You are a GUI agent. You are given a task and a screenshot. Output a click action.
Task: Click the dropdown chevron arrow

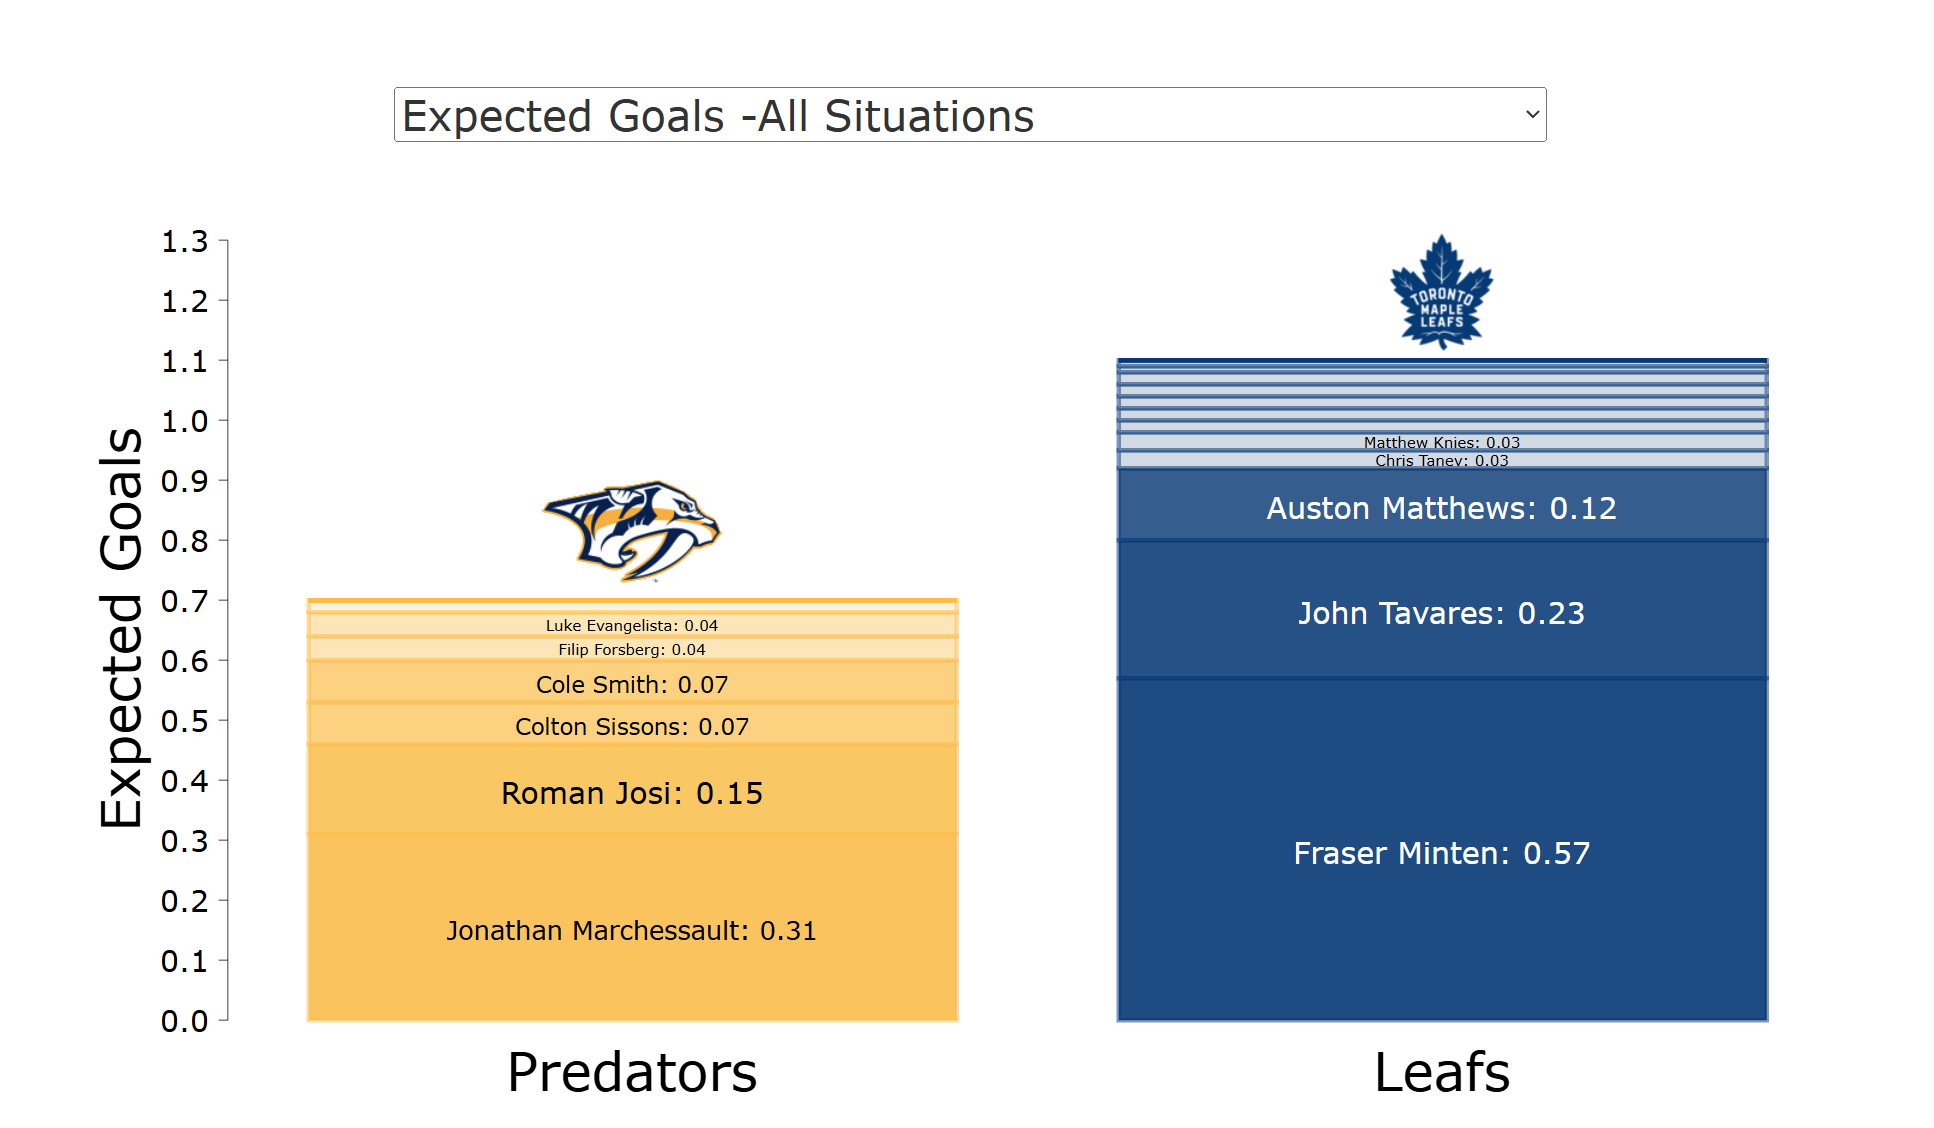tap(1531, 115)
